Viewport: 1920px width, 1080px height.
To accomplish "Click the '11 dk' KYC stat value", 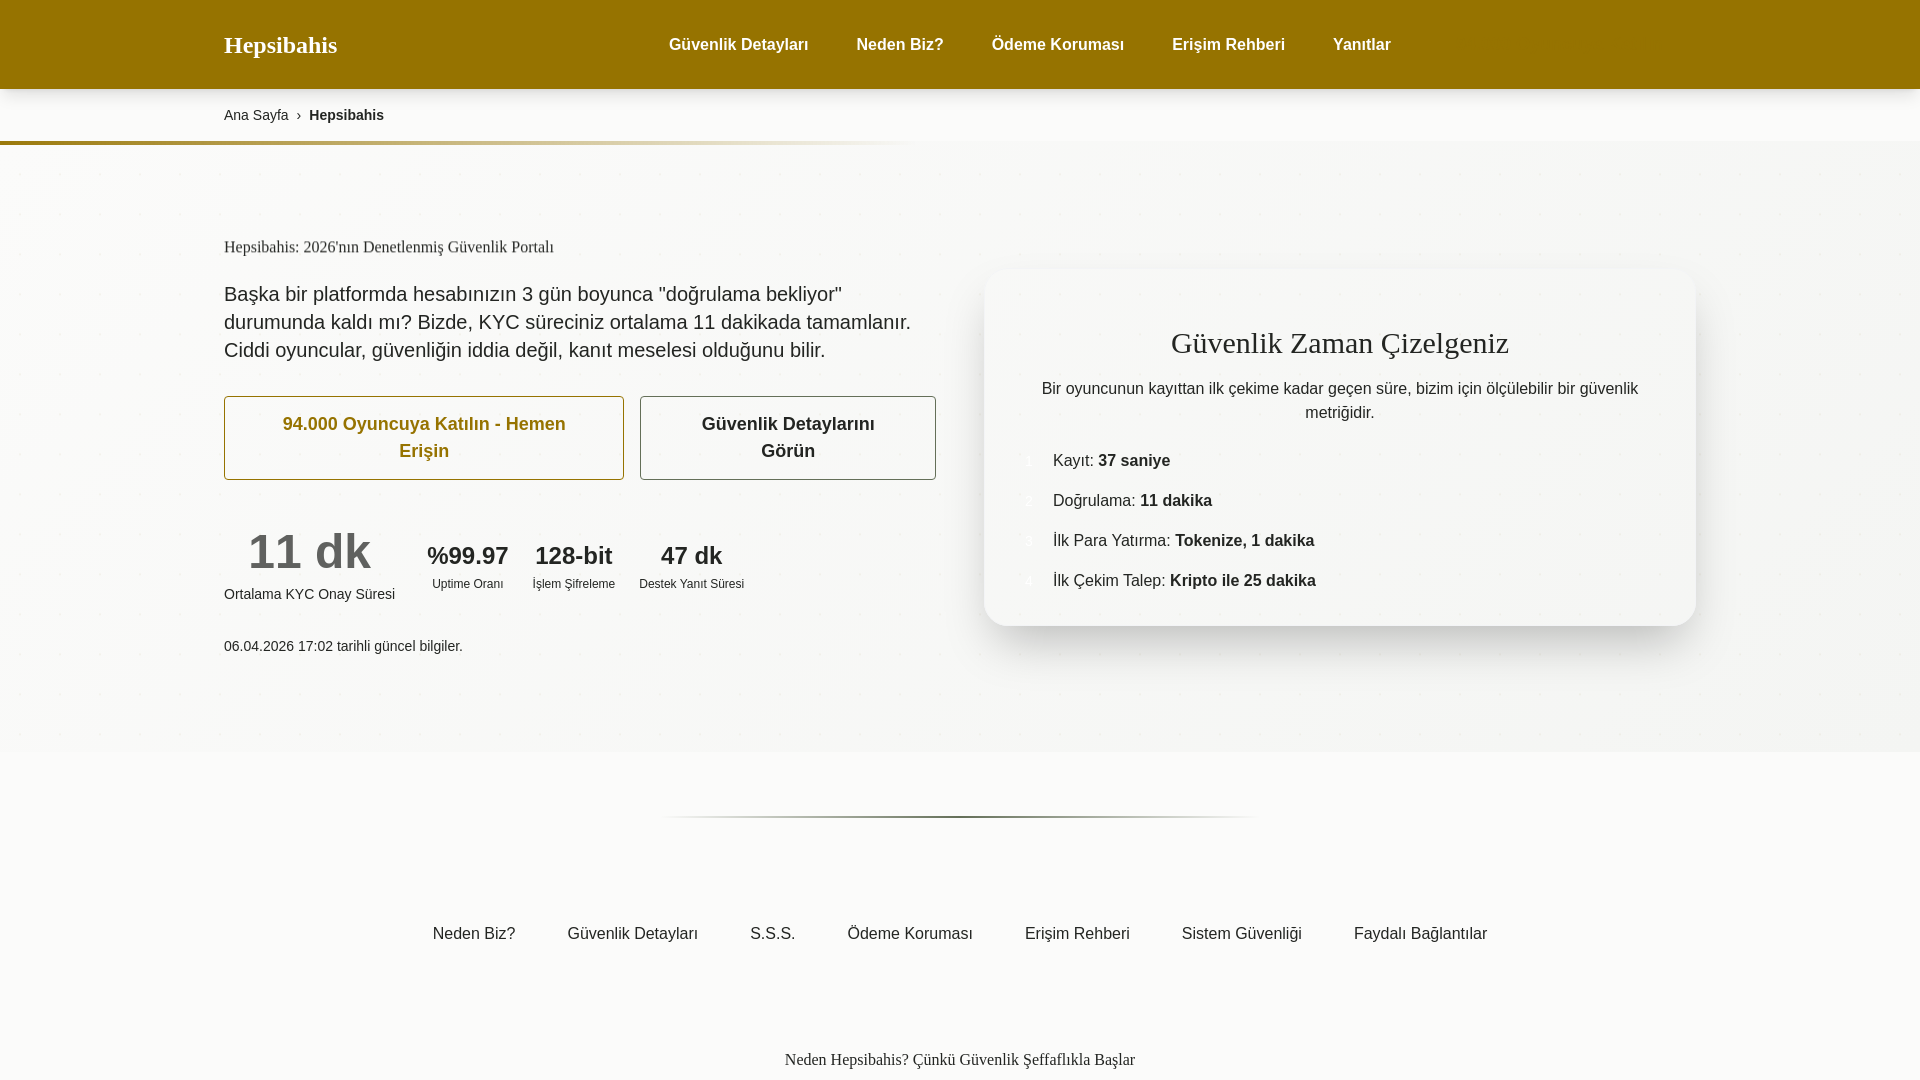I will coord(309,552).
